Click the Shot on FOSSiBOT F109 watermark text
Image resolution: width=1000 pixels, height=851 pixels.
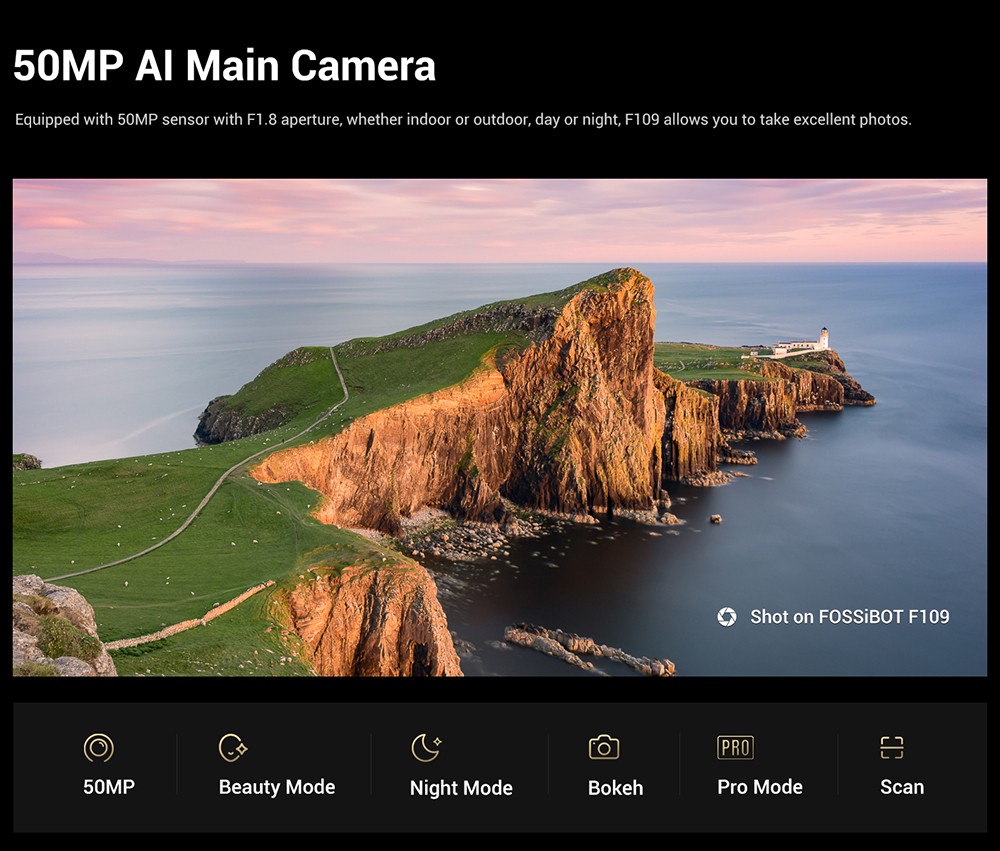(849, 617)
